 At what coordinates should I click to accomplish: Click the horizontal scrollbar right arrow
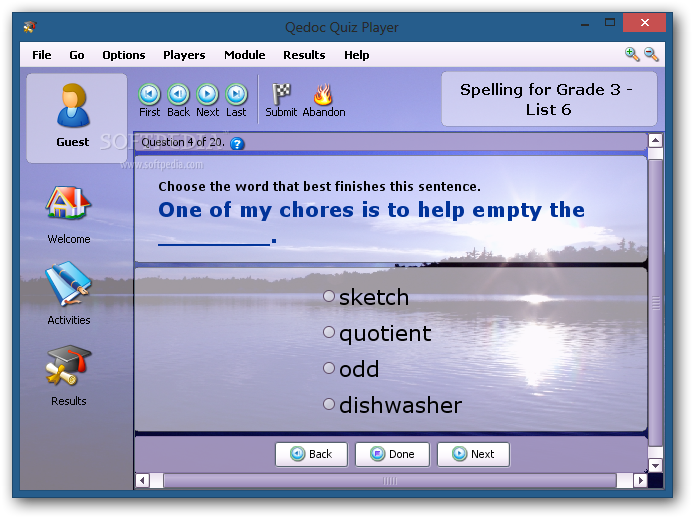coord(640,480)
